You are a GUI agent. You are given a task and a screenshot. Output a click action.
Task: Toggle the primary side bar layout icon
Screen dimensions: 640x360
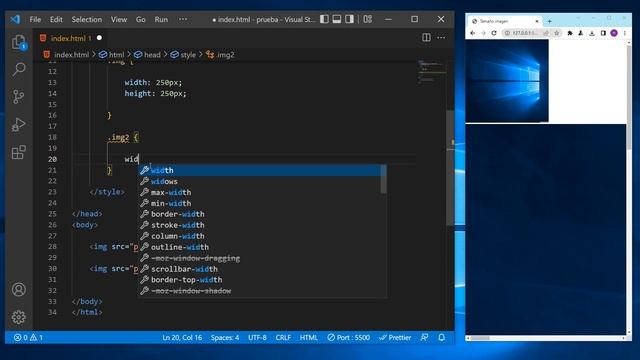tap(324, 19)
